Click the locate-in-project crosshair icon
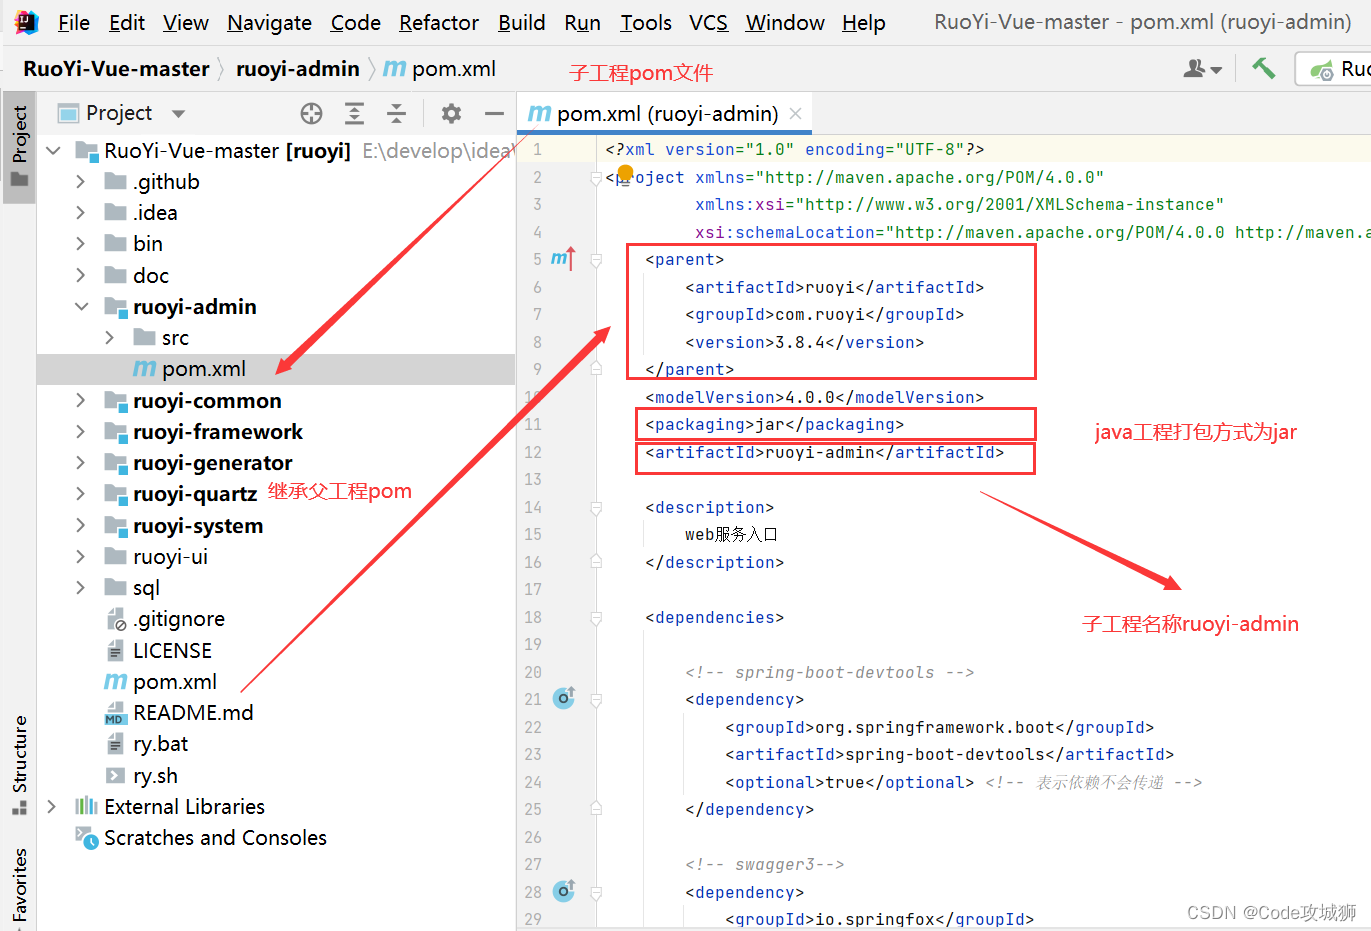 click(x=312, y=114)
